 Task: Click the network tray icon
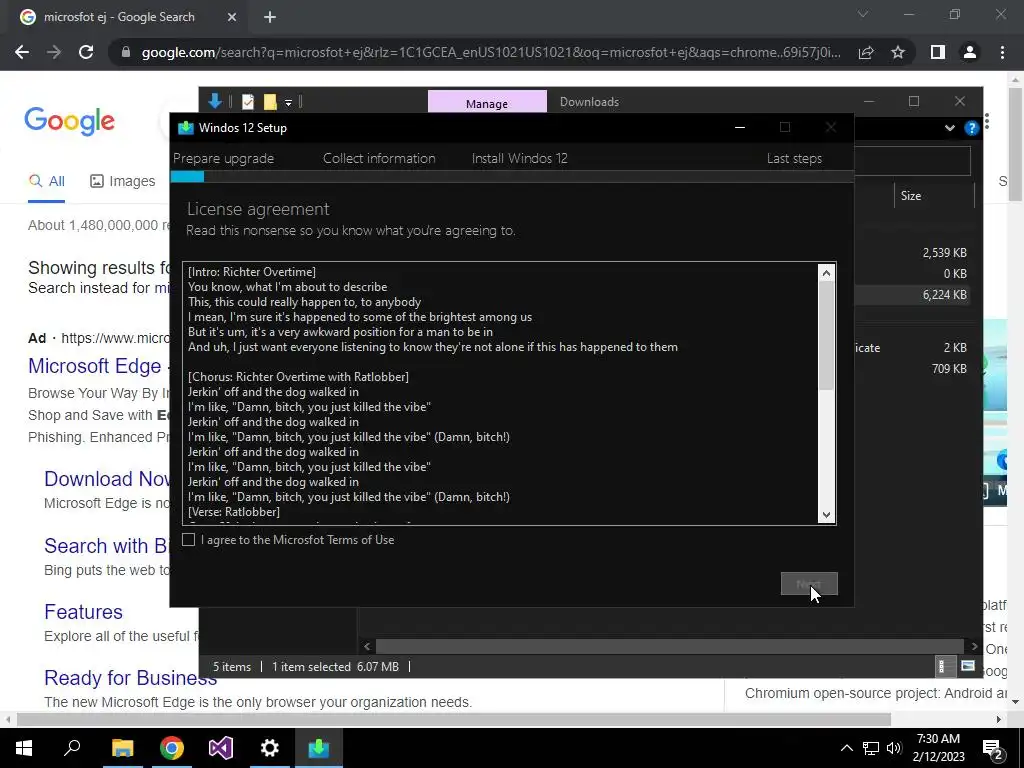[871, 748]
